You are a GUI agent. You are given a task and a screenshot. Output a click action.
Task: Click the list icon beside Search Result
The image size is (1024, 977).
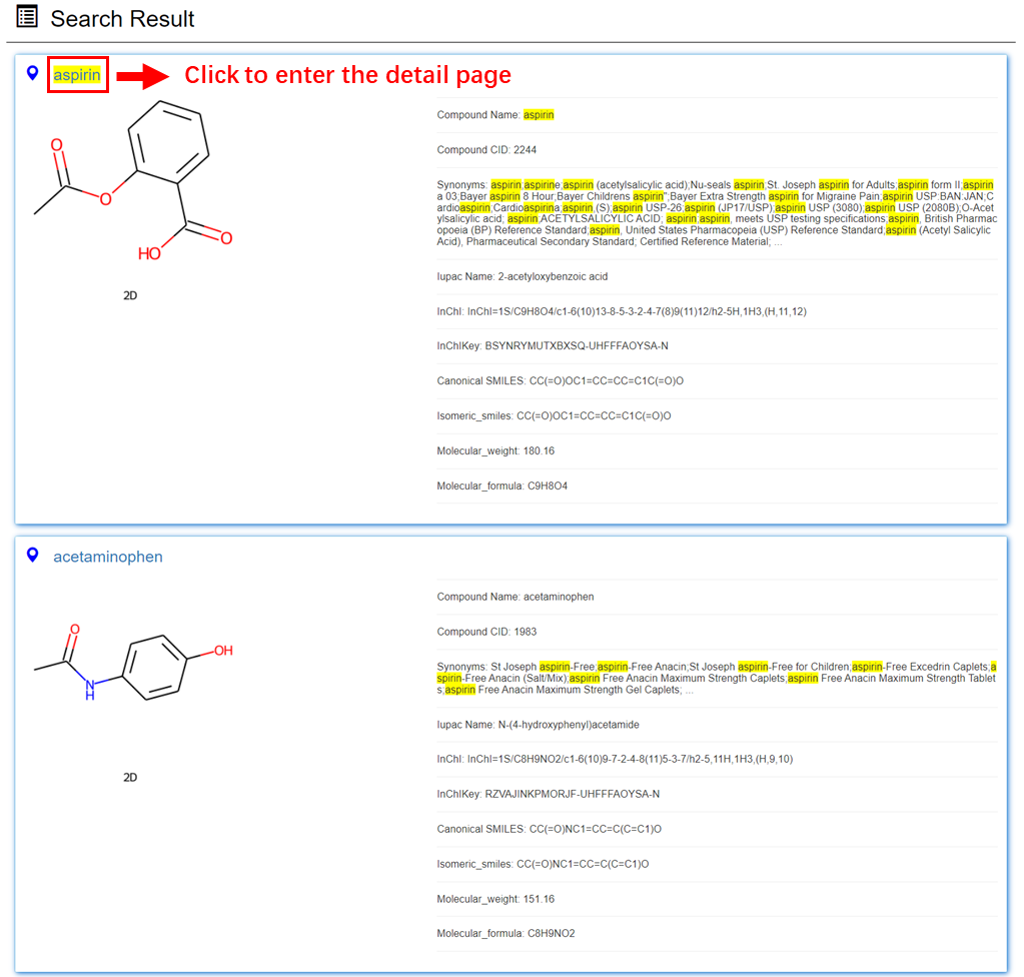pos(28,17)
